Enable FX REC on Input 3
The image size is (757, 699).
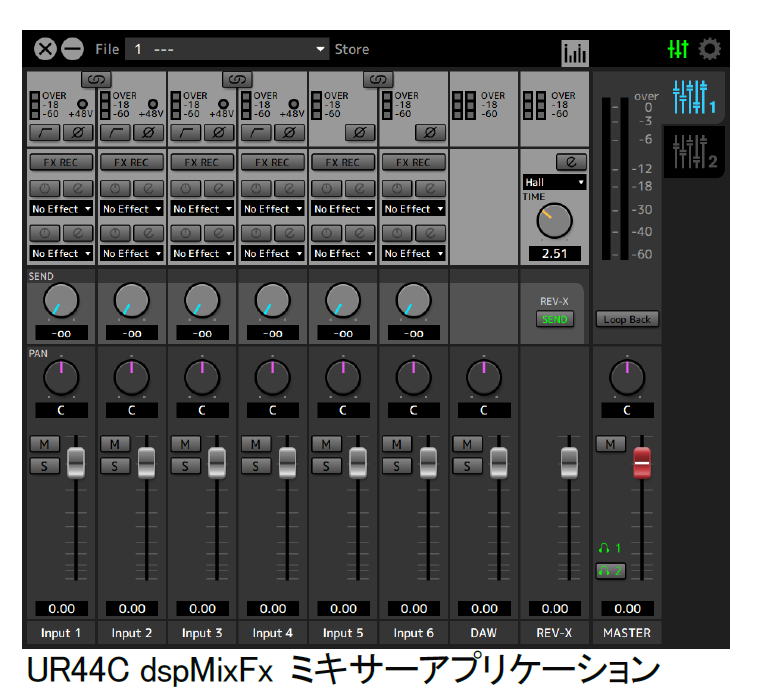202,162
